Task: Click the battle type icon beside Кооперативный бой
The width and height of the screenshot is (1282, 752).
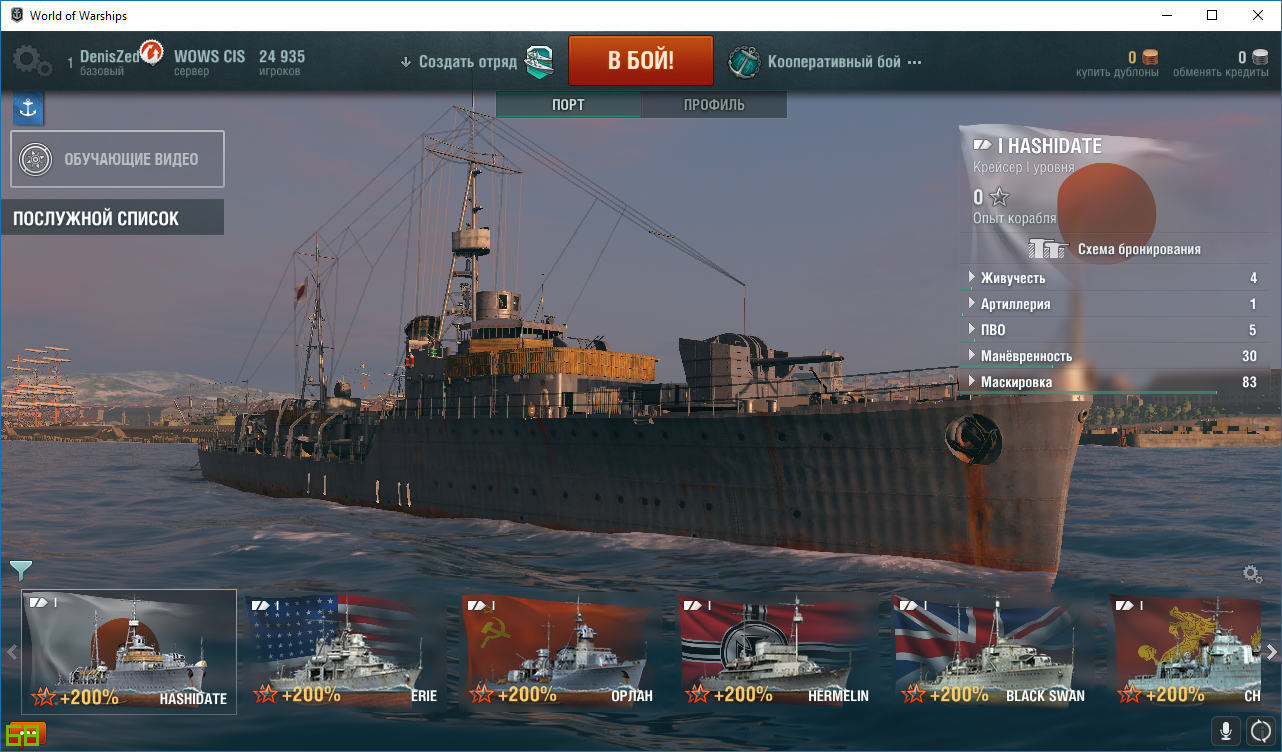Action: [x=744, y=61]
